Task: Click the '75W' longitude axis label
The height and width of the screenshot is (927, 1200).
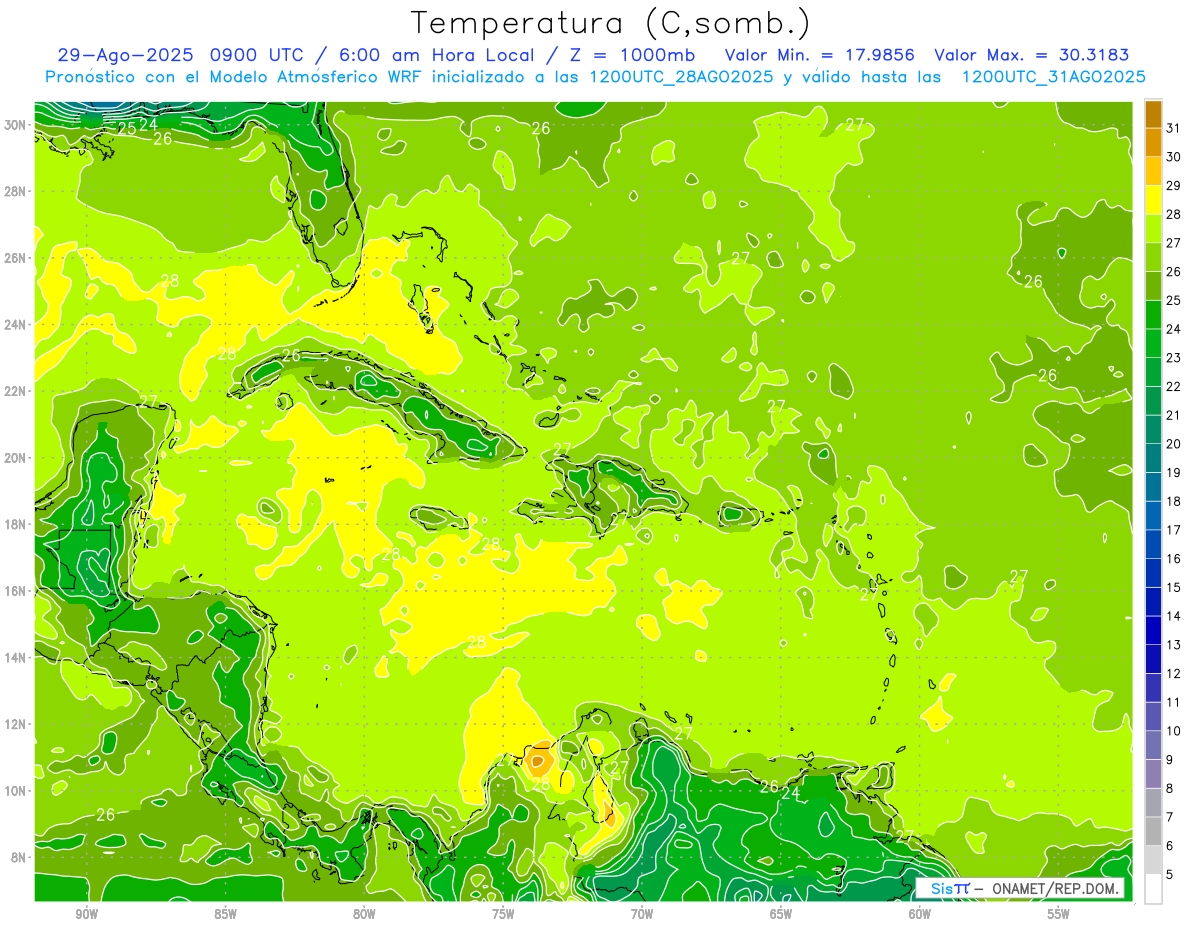Action: click(503, 914)
